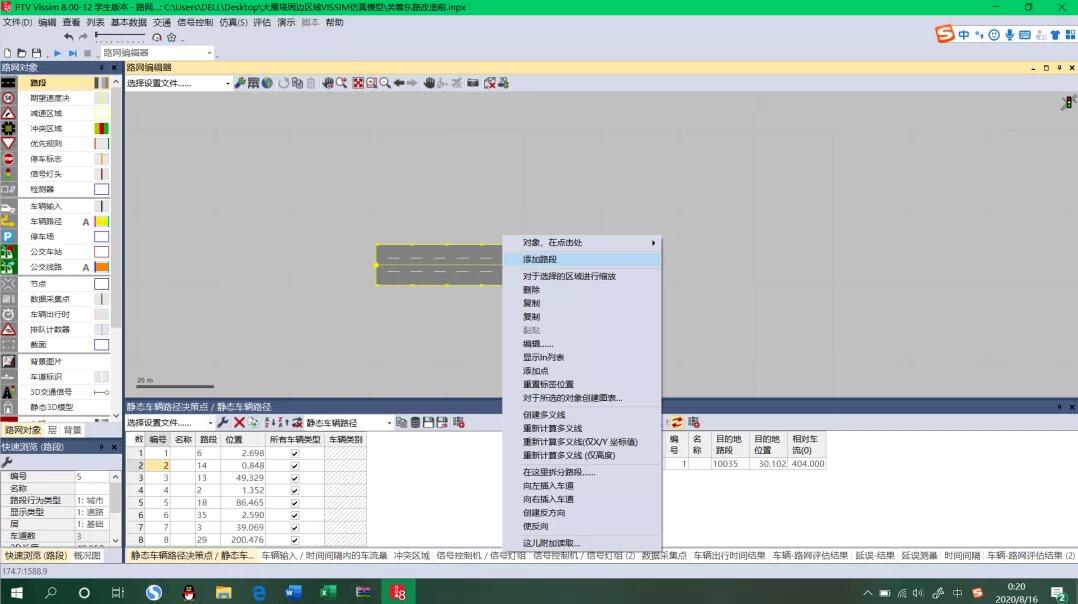Screen dimensions: 1078x604
Task: Switch to 冲突区域 list tab
Action: pyautogui.click(x=412, y=555)
